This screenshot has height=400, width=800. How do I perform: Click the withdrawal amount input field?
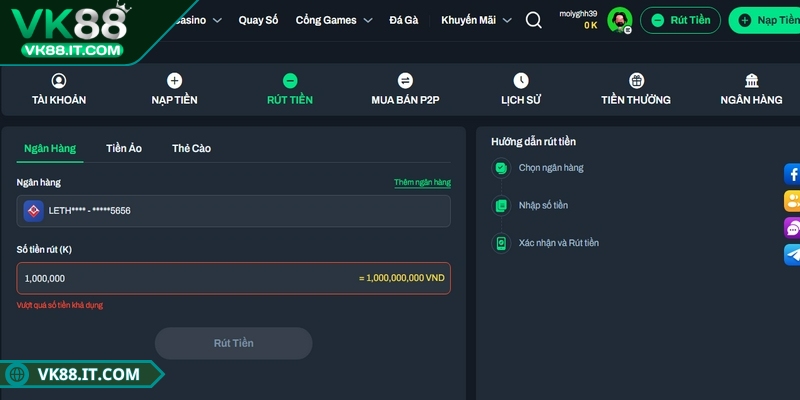[x=234, y=278]
